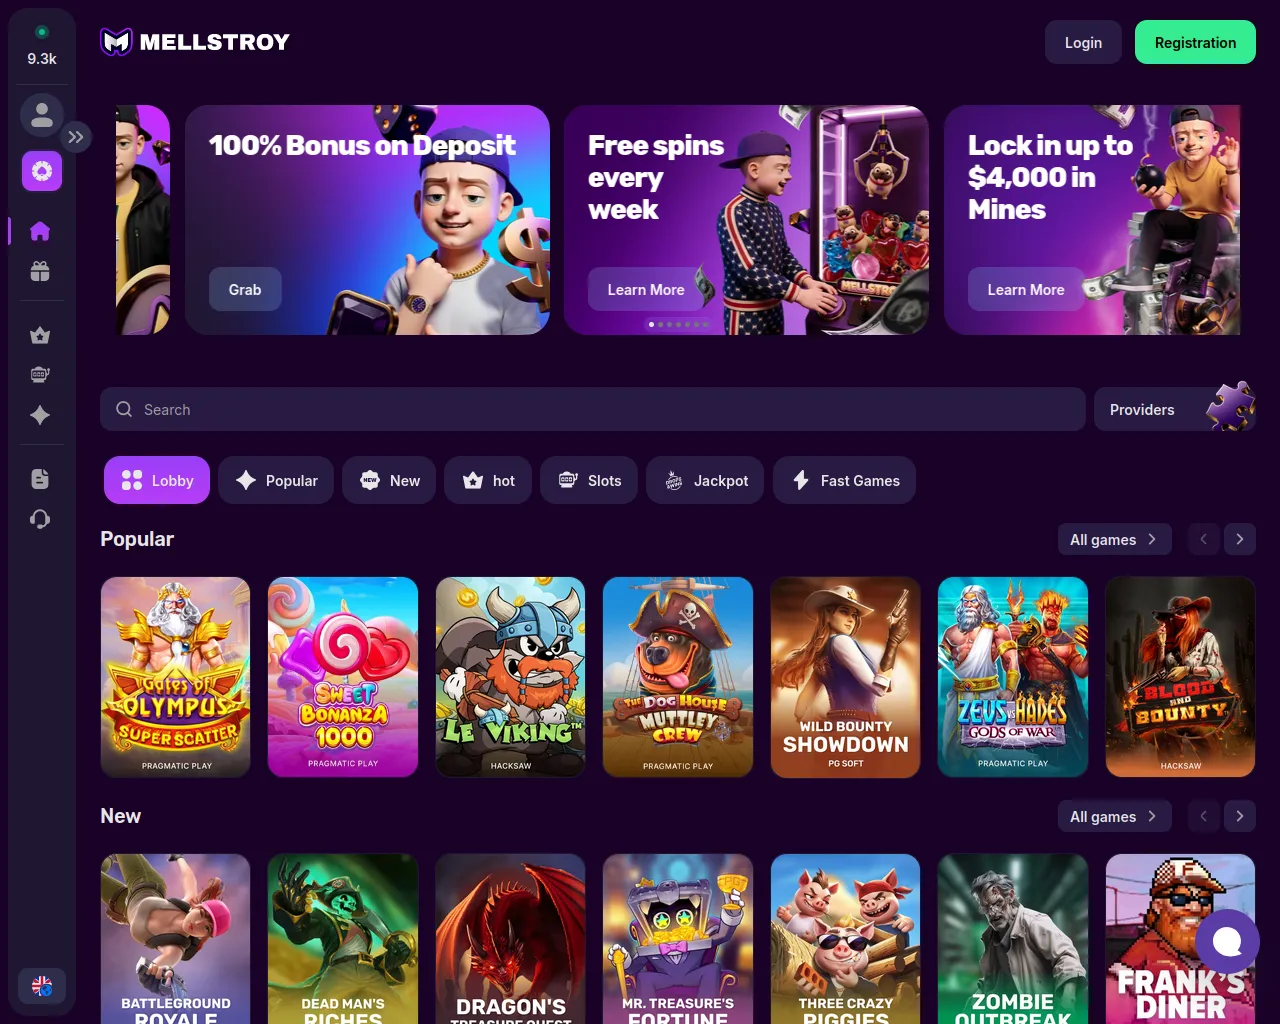Viewport: 1280px width, 1024px height.
Task: Select the Popular category tab
Action: (x=276, y=480)
